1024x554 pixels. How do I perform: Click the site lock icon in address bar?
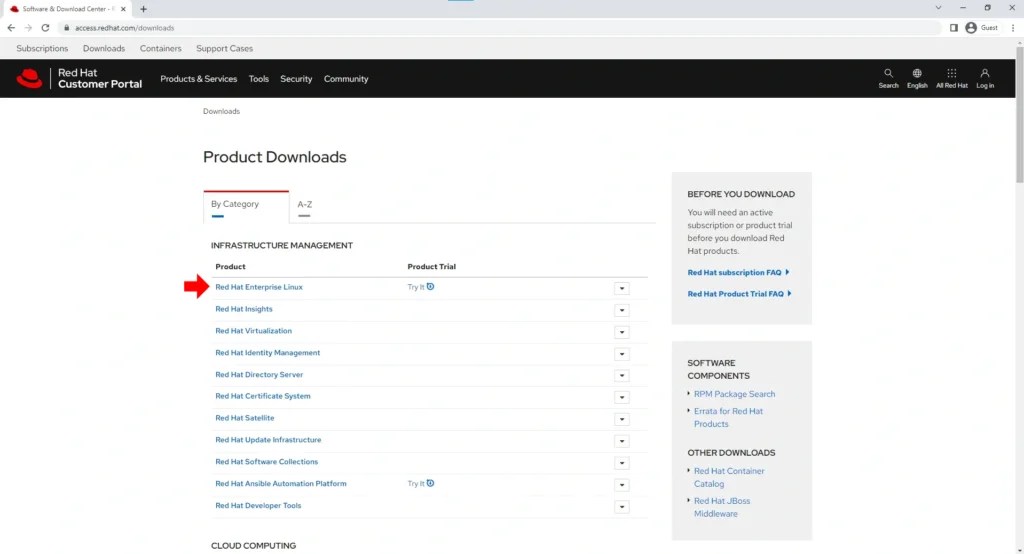(x=66, y=28)
